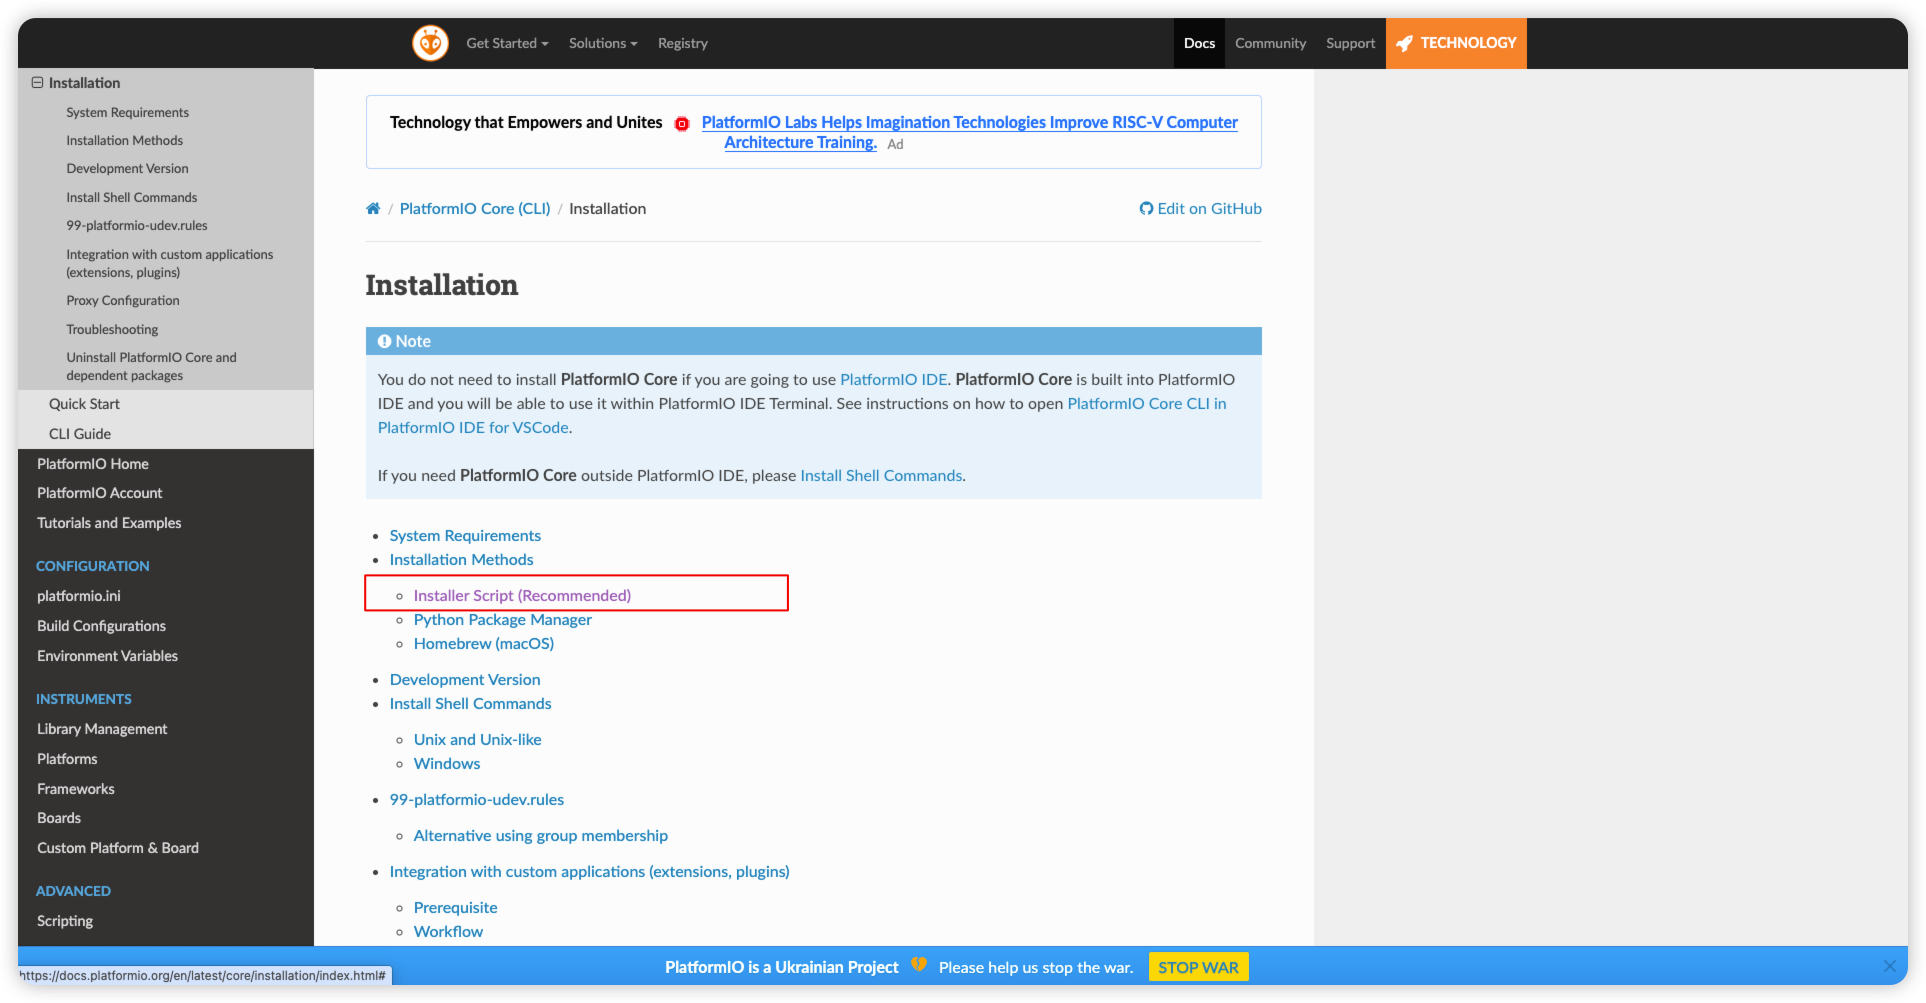Open the Get Started dropdown

(x=507, y=43)
